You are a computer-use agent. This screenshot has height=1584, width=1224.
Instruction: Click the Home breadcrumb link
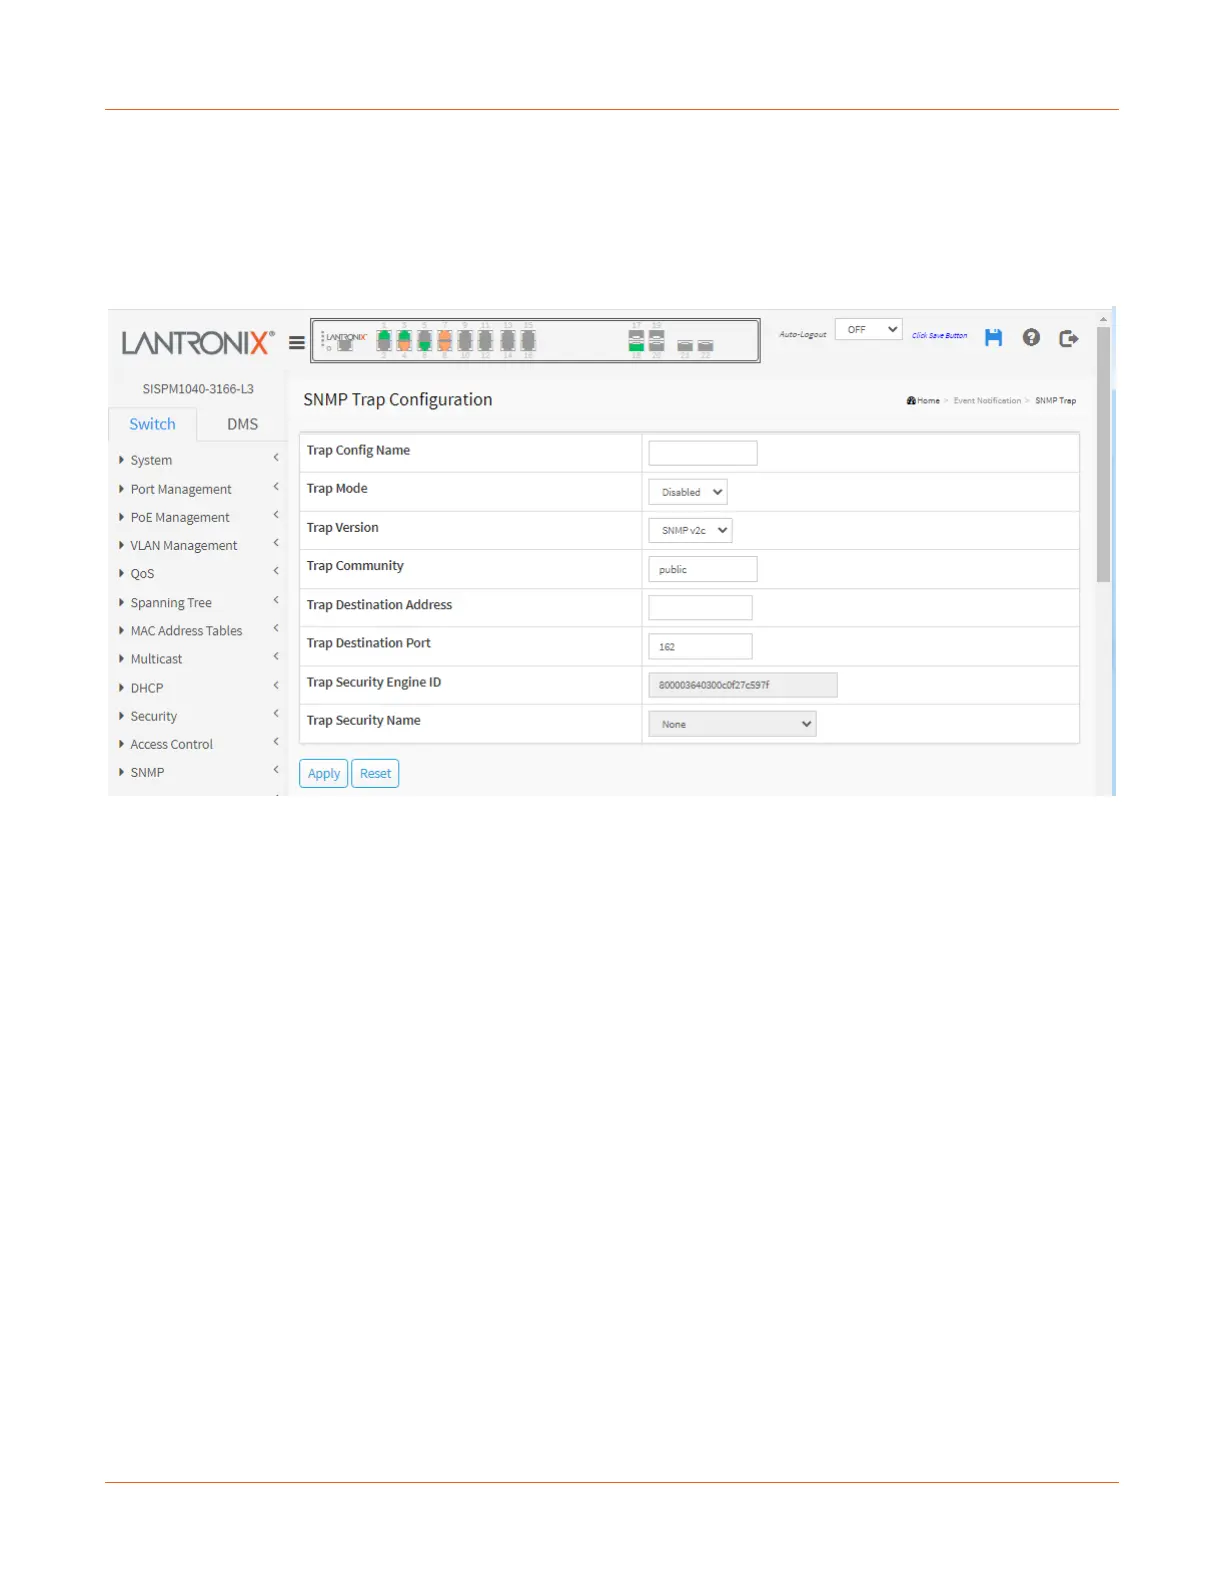coord(928,401)
